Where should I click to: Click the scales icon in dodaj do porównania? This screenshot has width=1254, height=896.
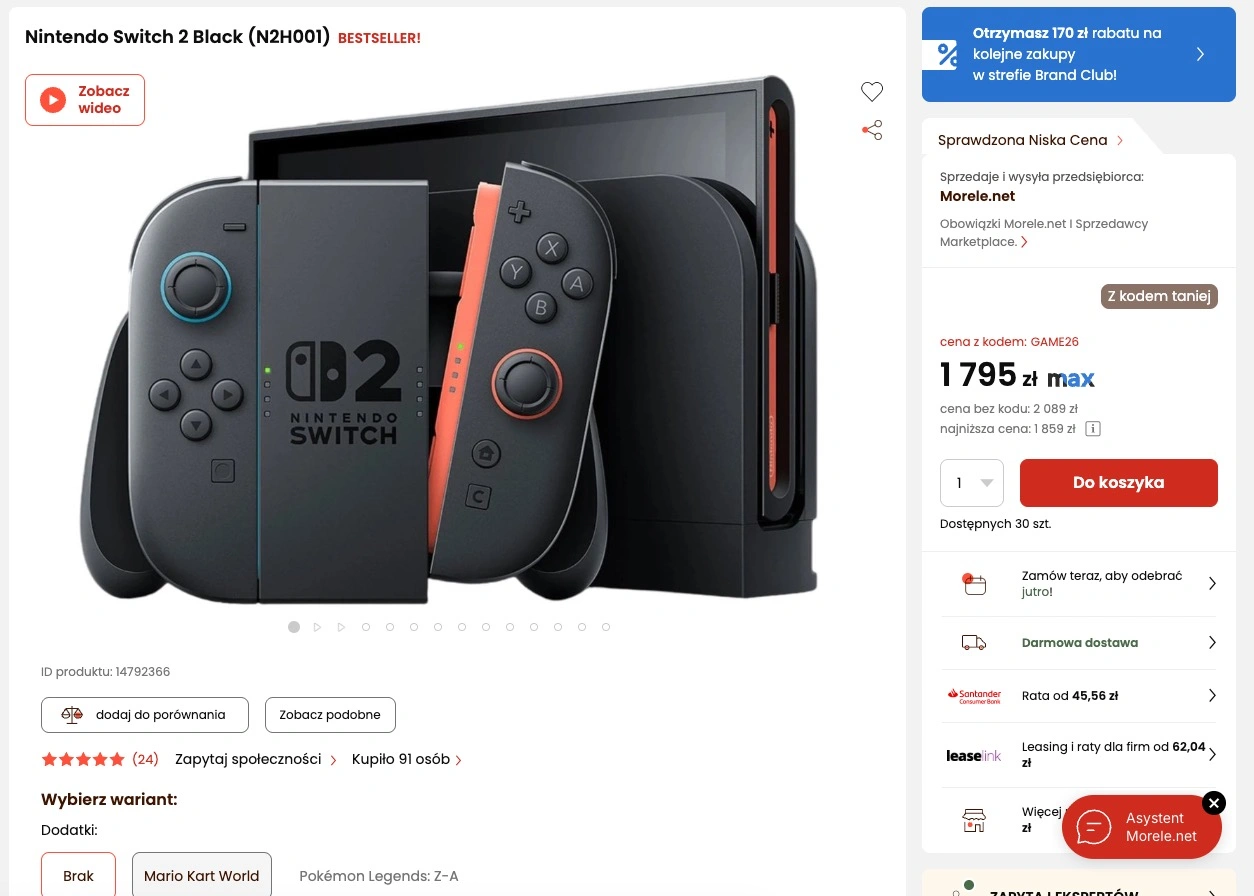[x=73, y=715]
